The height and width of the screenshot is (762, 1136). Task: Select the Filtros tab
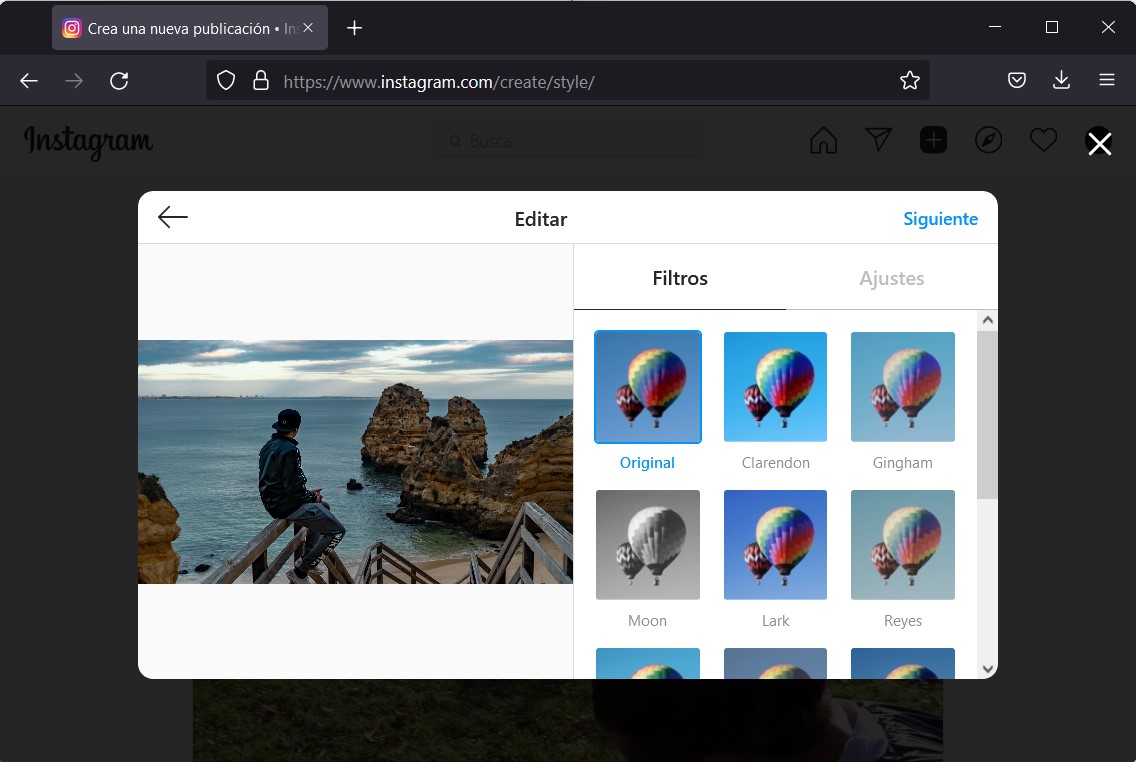(680, 279)
